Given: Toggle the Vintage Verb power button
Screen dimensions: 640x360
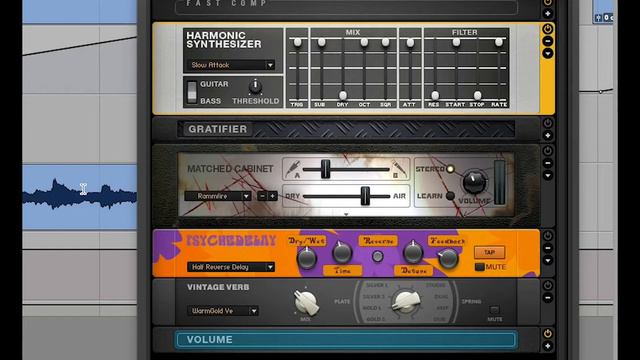Looking at the screenshot, I should (548, 286).
